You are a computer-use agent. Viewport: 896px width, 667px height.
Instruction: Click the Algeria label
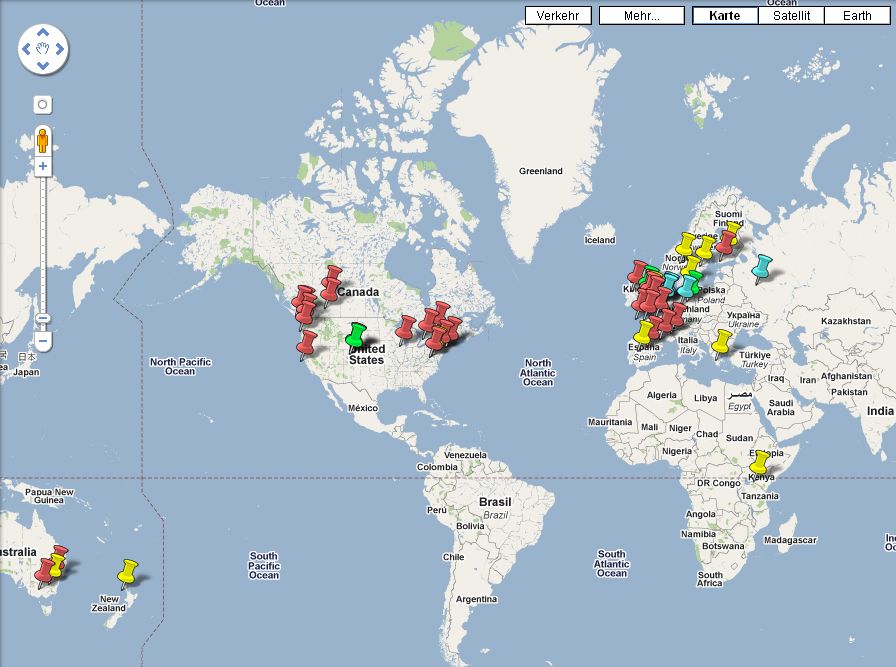point(662,395)
